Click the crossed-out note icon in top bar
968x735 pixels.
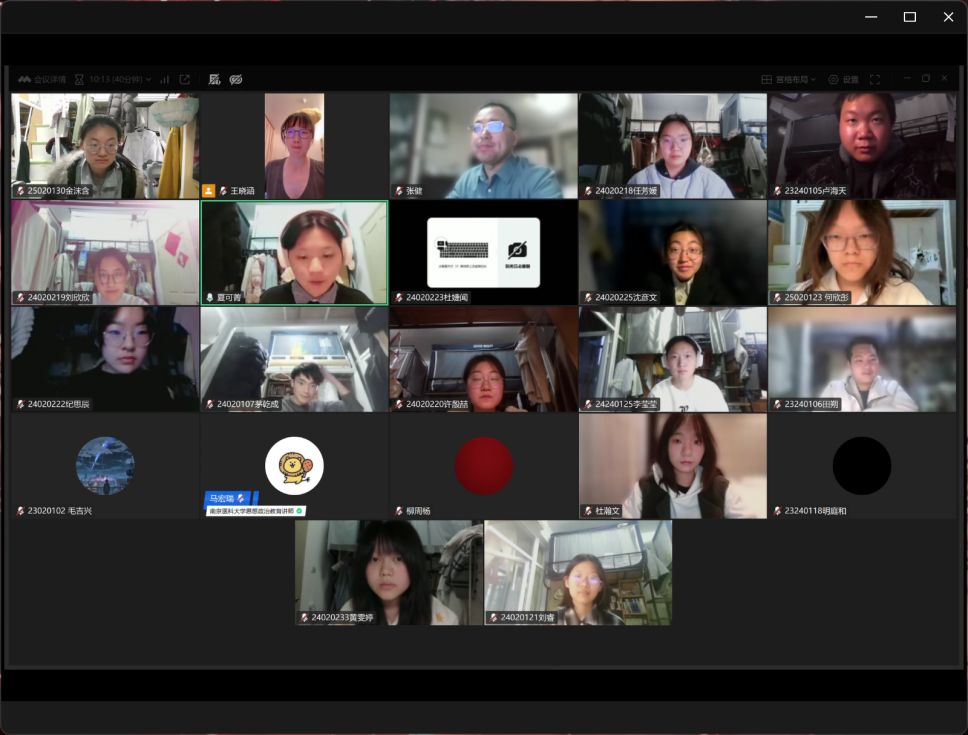tap(214, 79)
